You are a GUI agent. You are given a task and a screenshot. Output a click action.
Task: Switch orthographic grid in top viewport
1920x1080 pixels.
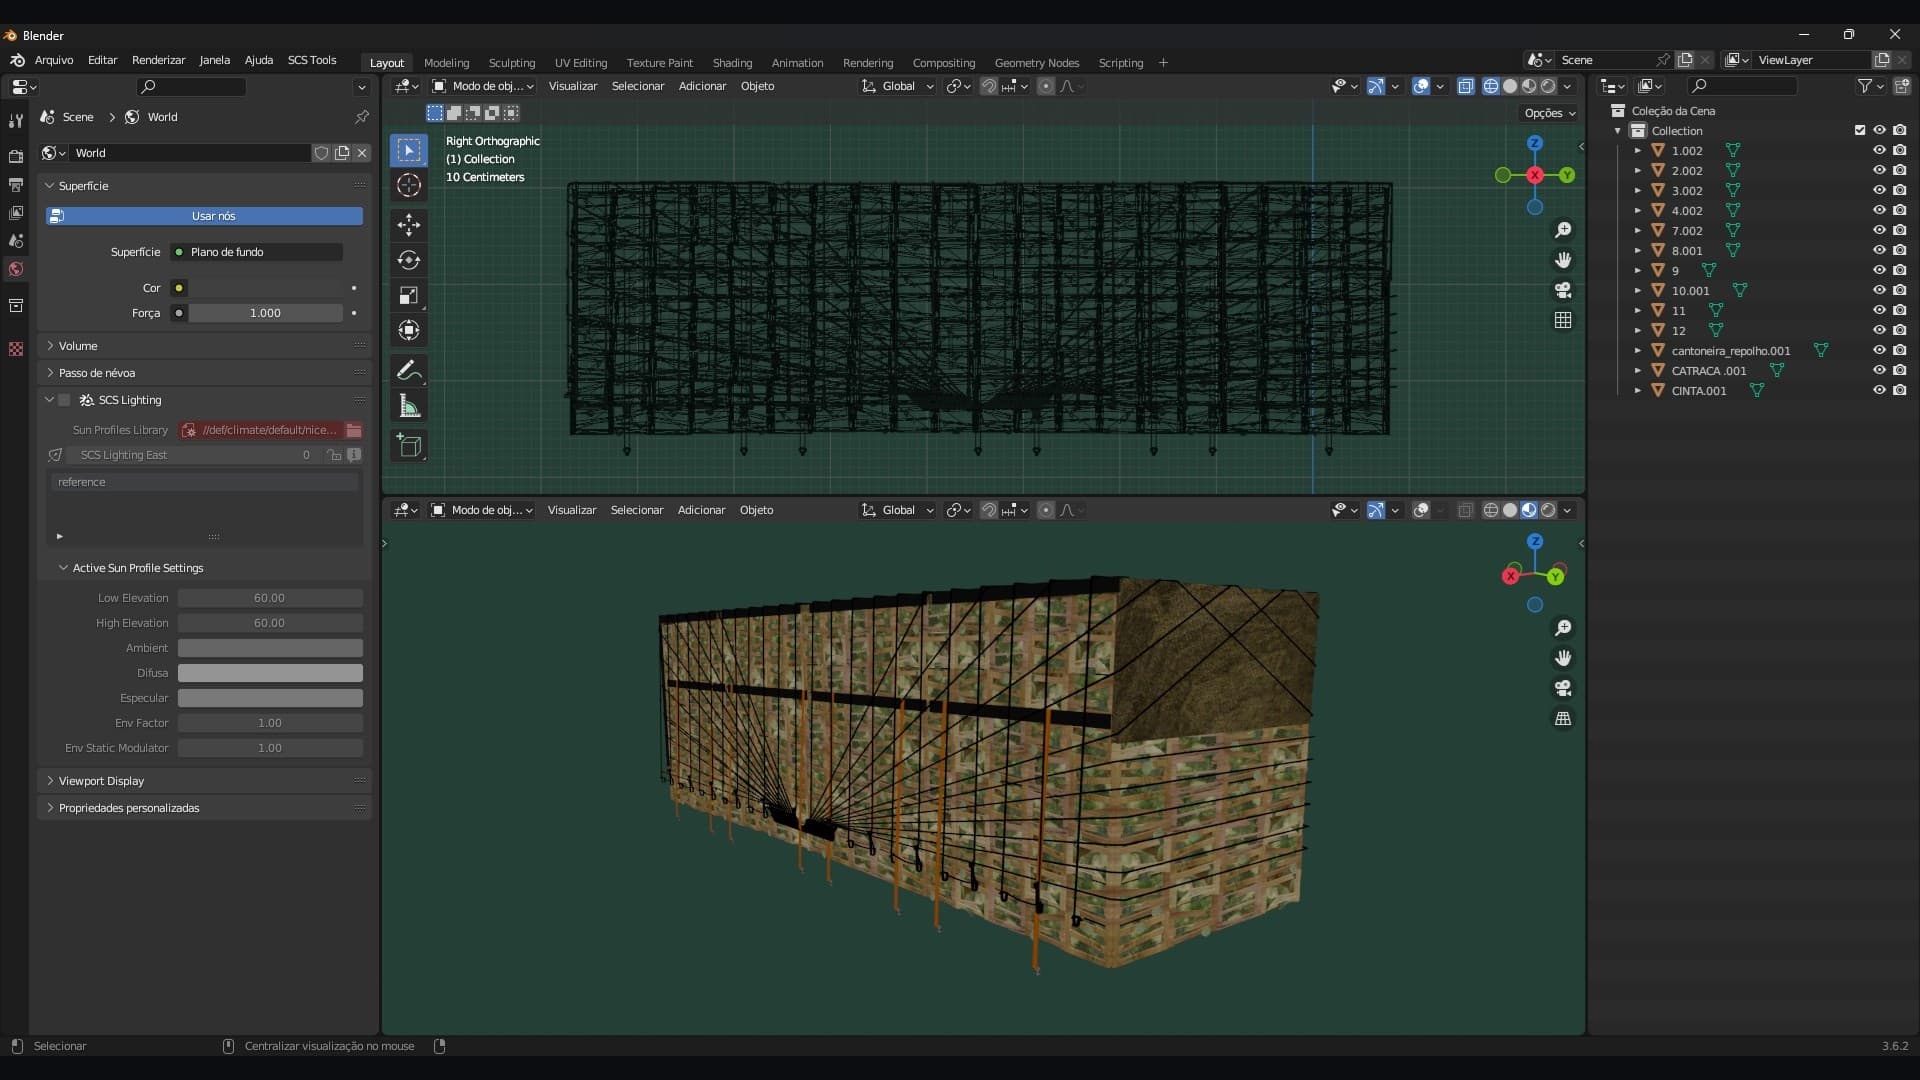click(x=1563, y=320)
